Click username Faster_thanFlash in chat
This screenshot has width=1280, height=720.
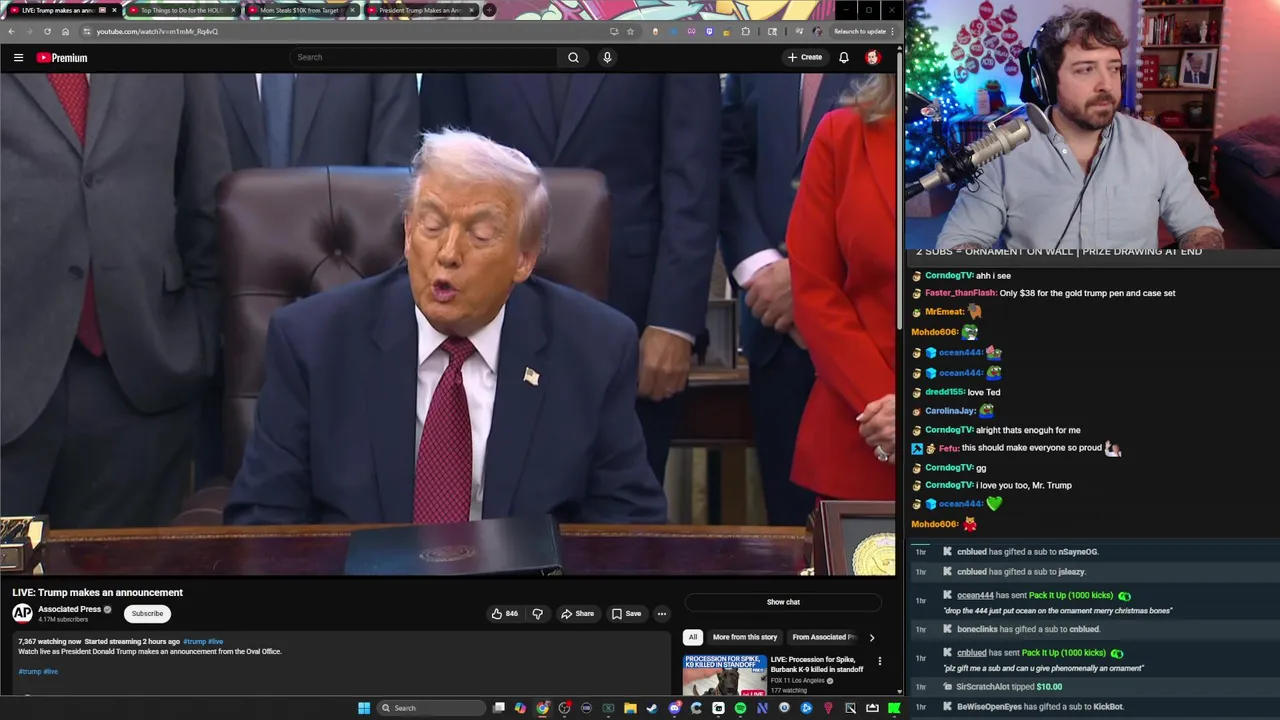tap(960, 293)
